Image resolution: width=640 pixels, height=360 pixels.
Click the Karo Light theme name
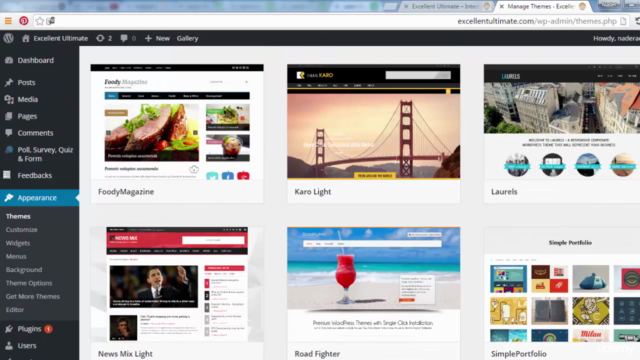coord(313,192)
